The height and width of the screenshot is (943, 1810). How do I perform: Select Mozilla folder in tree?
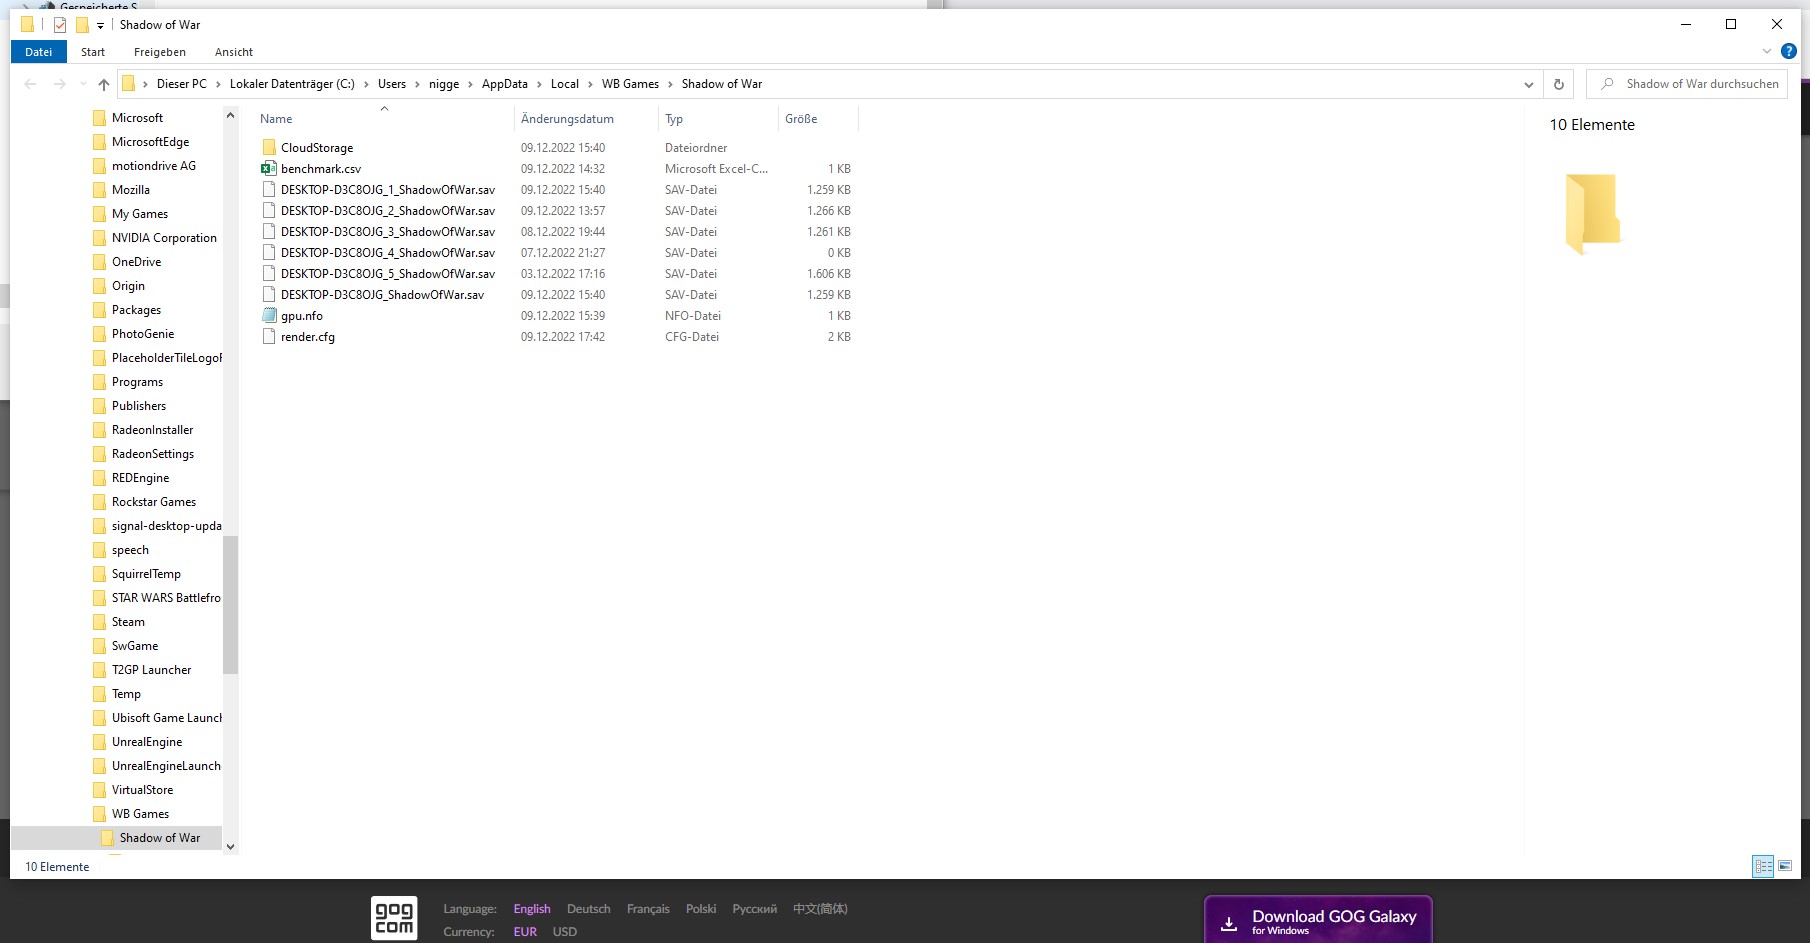131,190
